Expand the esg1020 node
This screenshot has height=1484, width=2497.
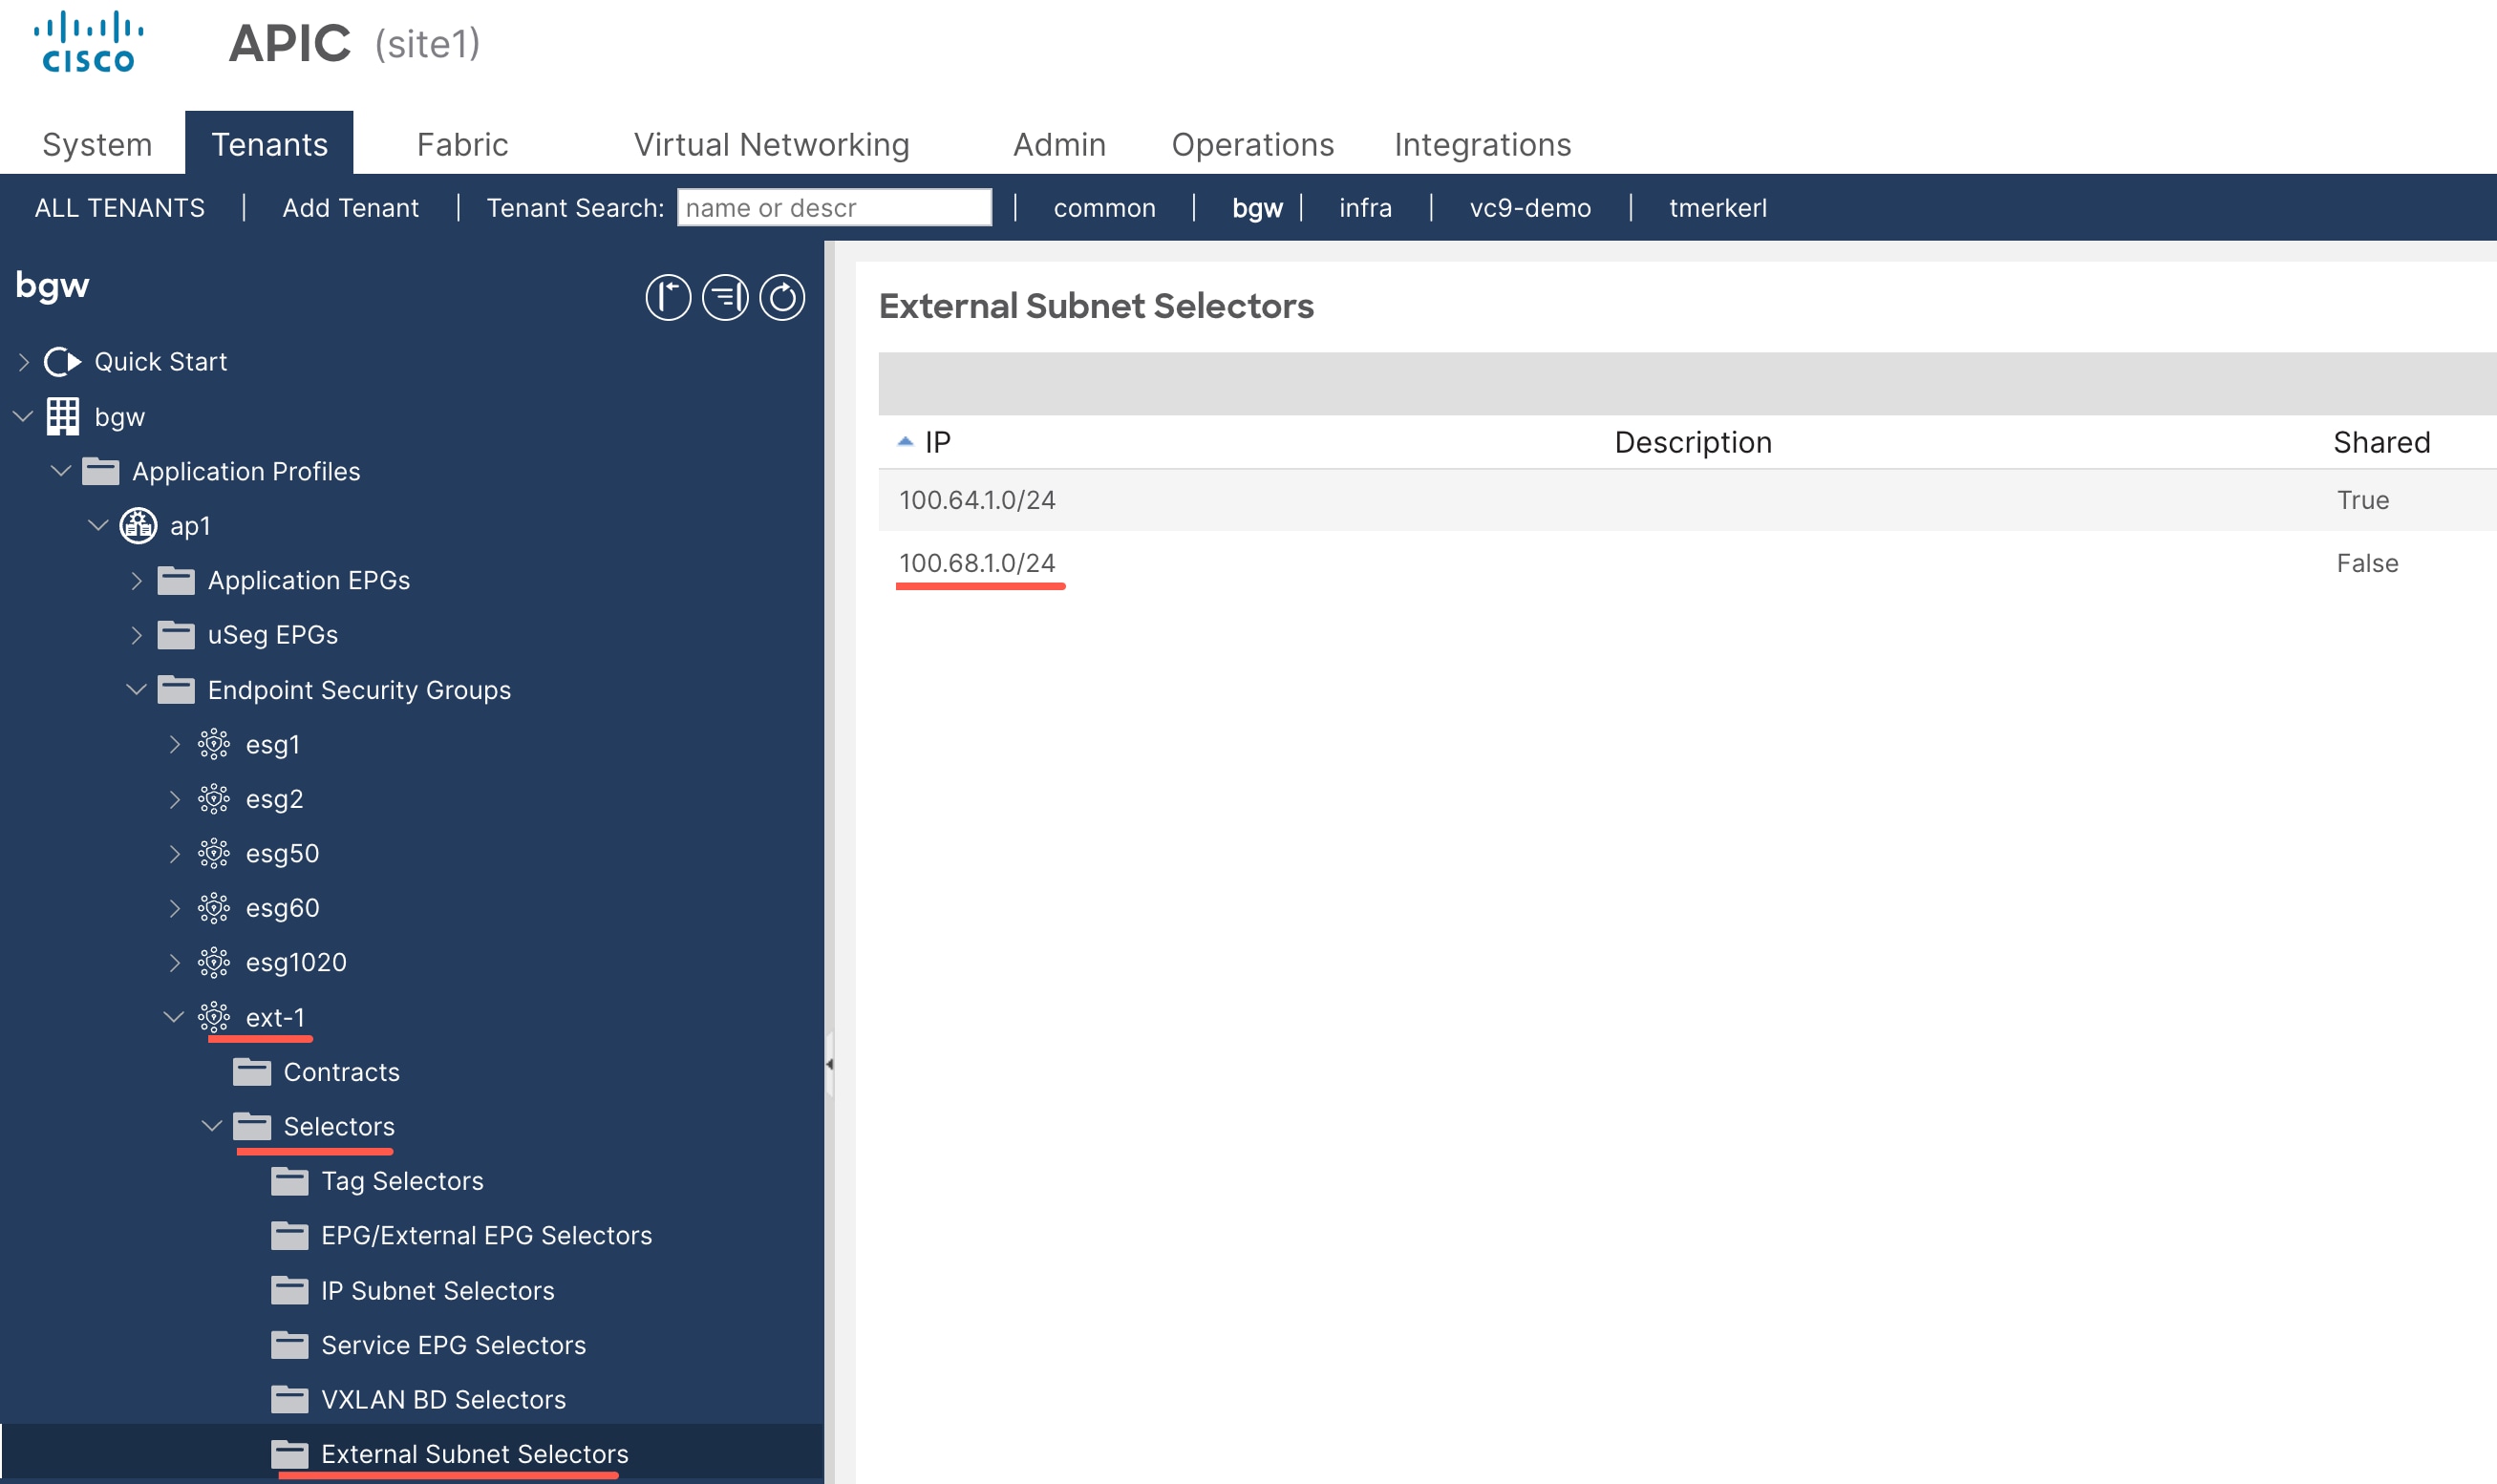[x=175, y=962]
